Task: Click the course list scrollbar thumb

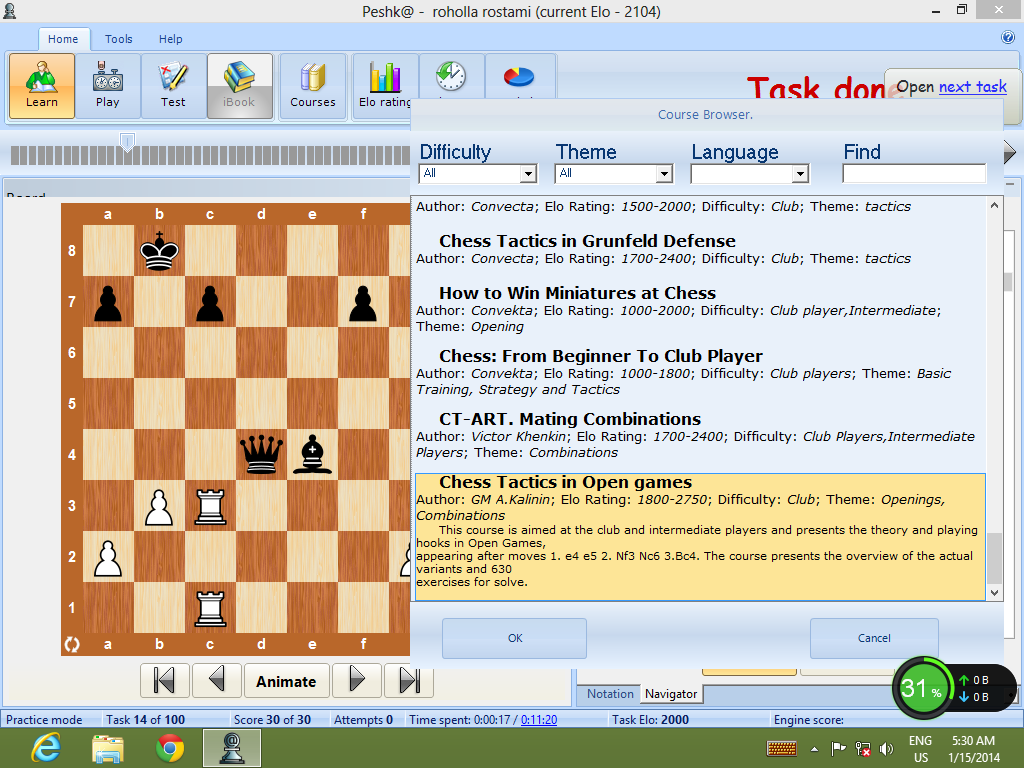Action: coord(994,559)
